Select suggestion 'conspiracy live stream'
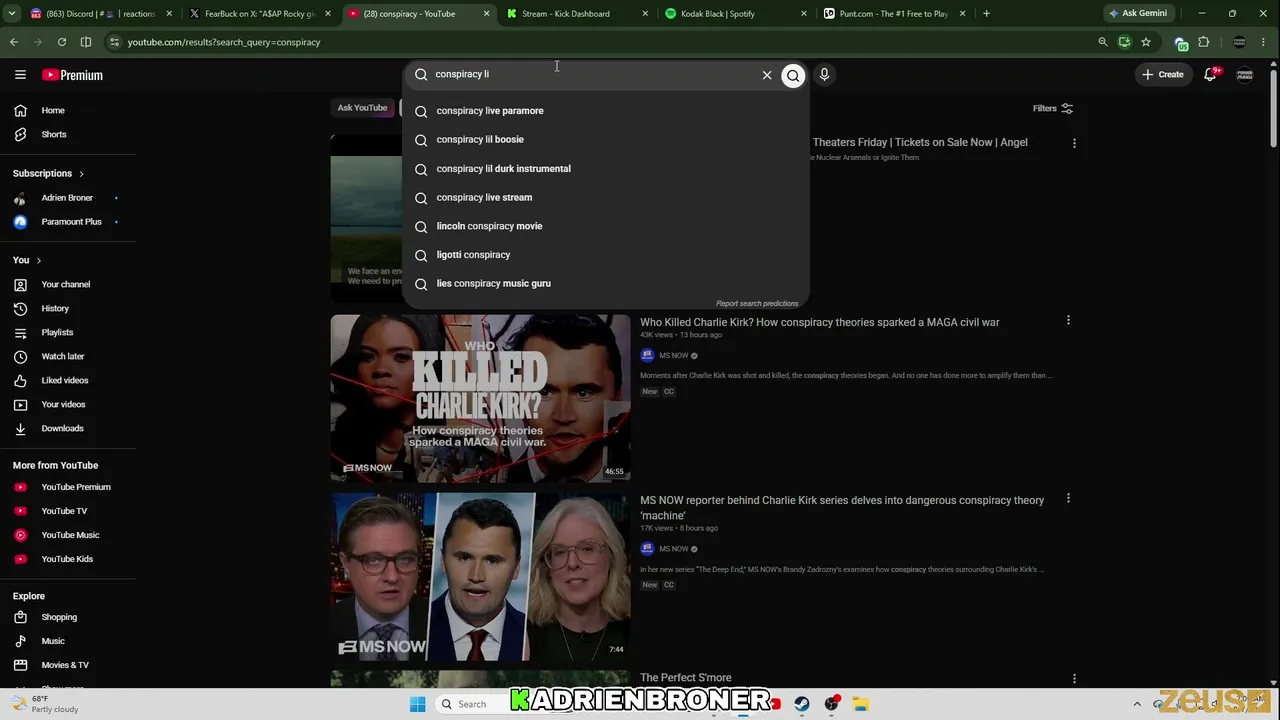1280x720 pixels. [x=605, y=198]
